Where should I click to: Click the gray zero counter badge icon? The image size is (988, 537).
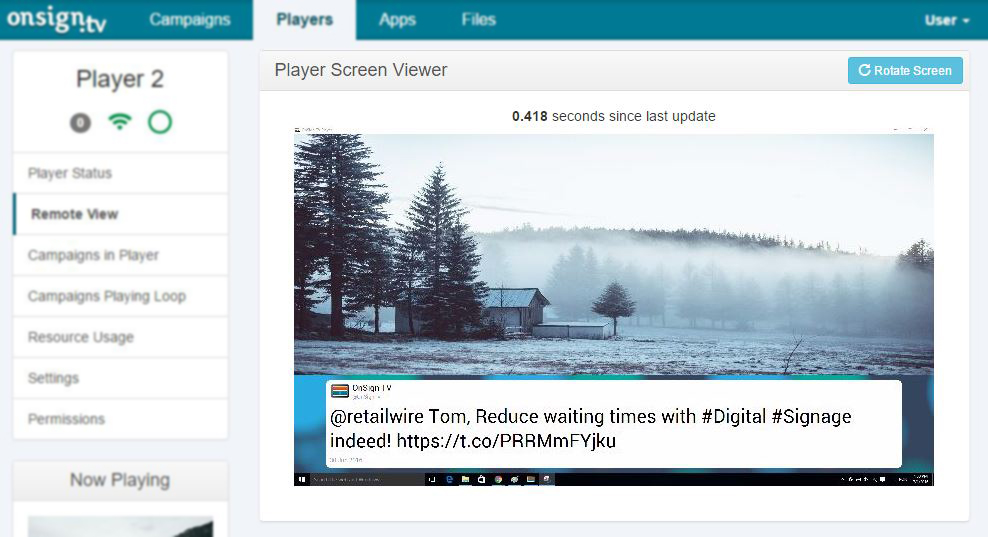click(80, 122)
